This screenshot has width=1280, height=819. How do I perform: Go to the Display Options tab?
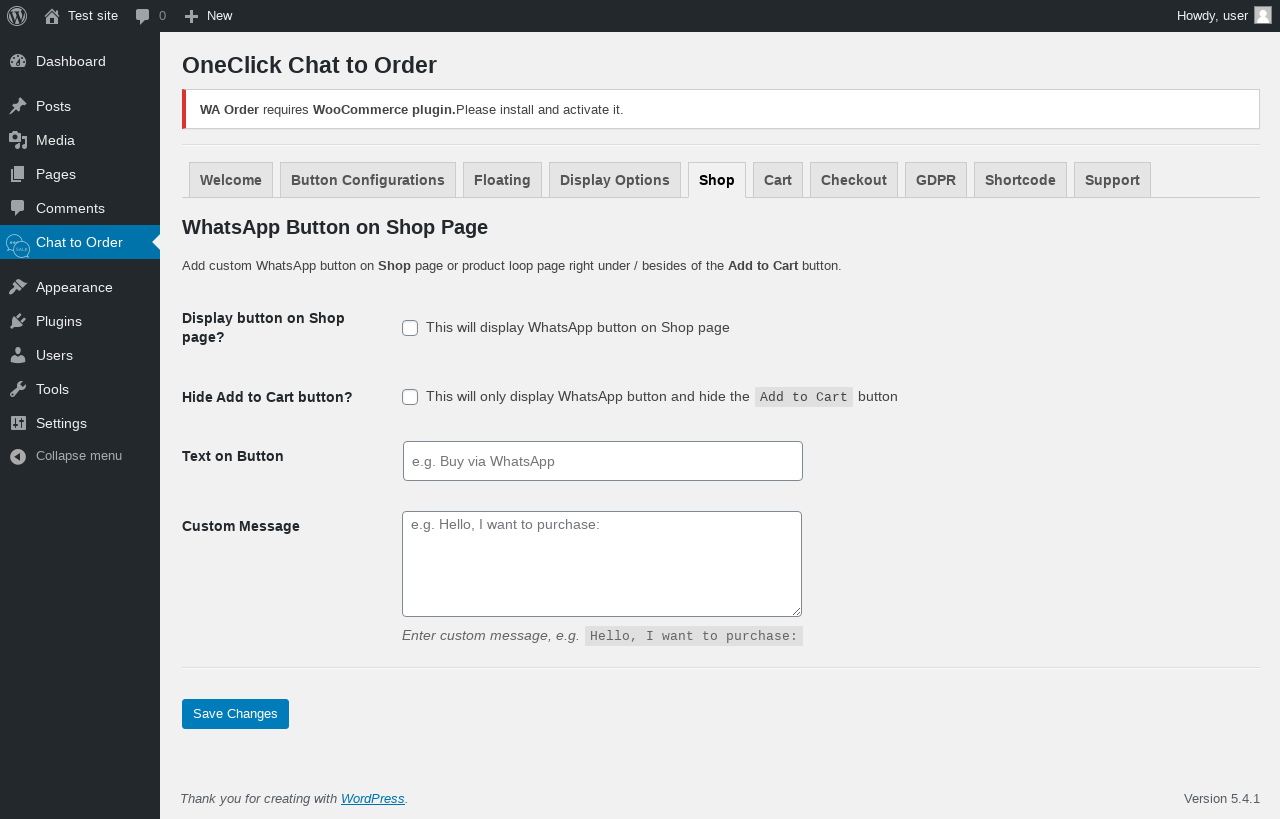click(615, 180)
